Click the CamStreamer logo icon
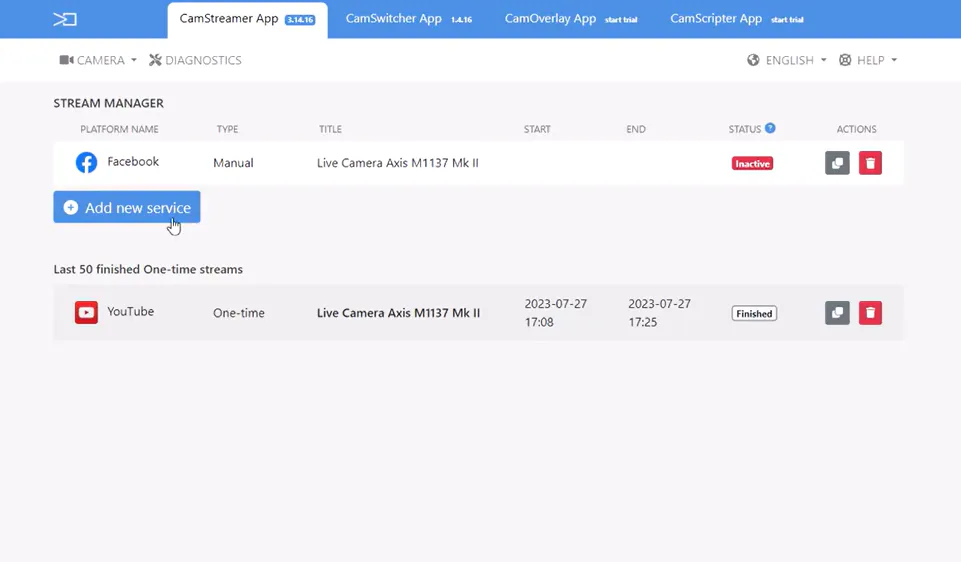The image size is (961, 562). (65, 20)
